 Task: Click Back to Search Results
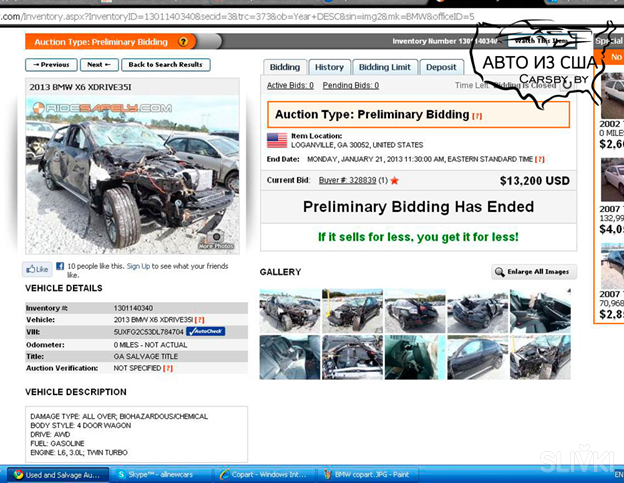(x=165, y=64)
